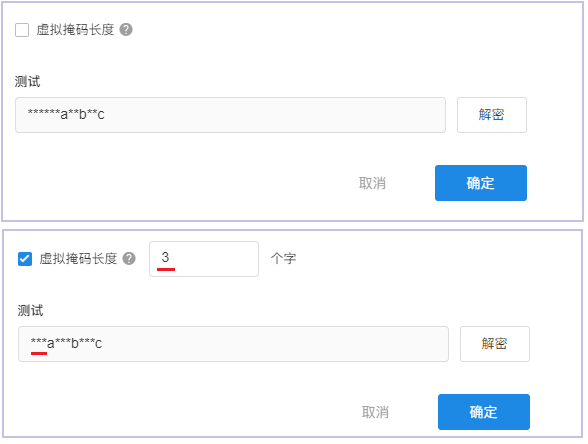Focus test field containing ******a**b**c
This screenshot has width=588, height=444.
click(230, 115)
